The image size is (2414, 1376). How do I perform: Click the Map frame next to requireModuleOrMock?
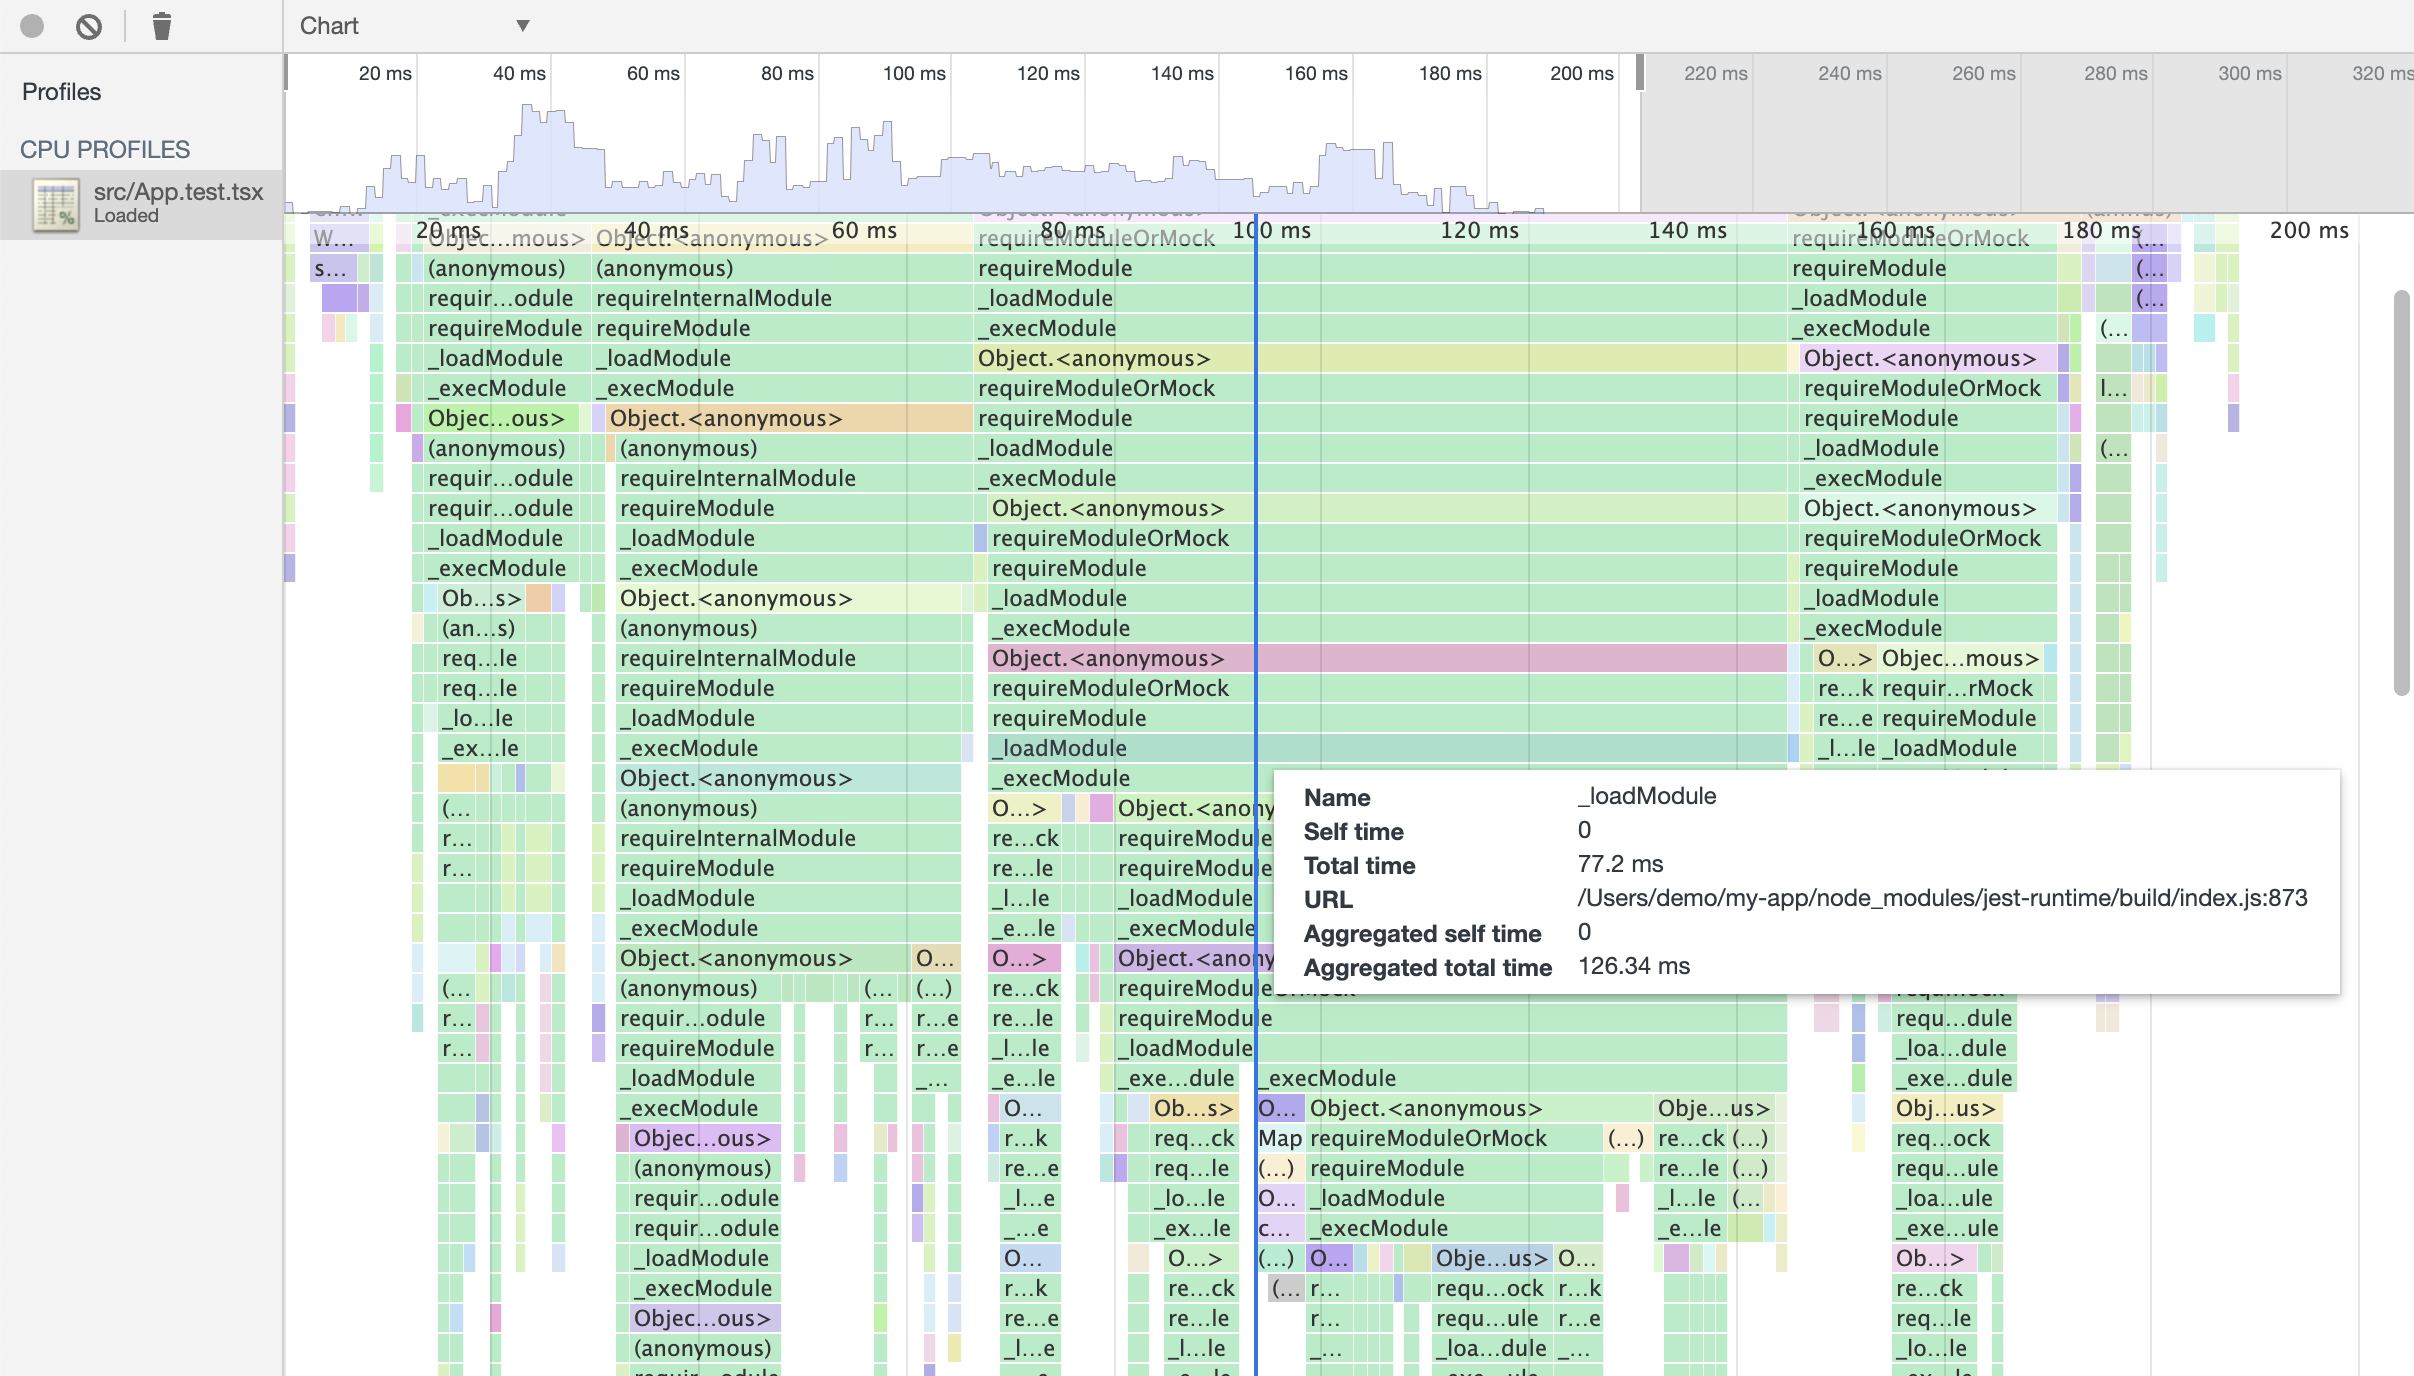click(1280, 1138)
